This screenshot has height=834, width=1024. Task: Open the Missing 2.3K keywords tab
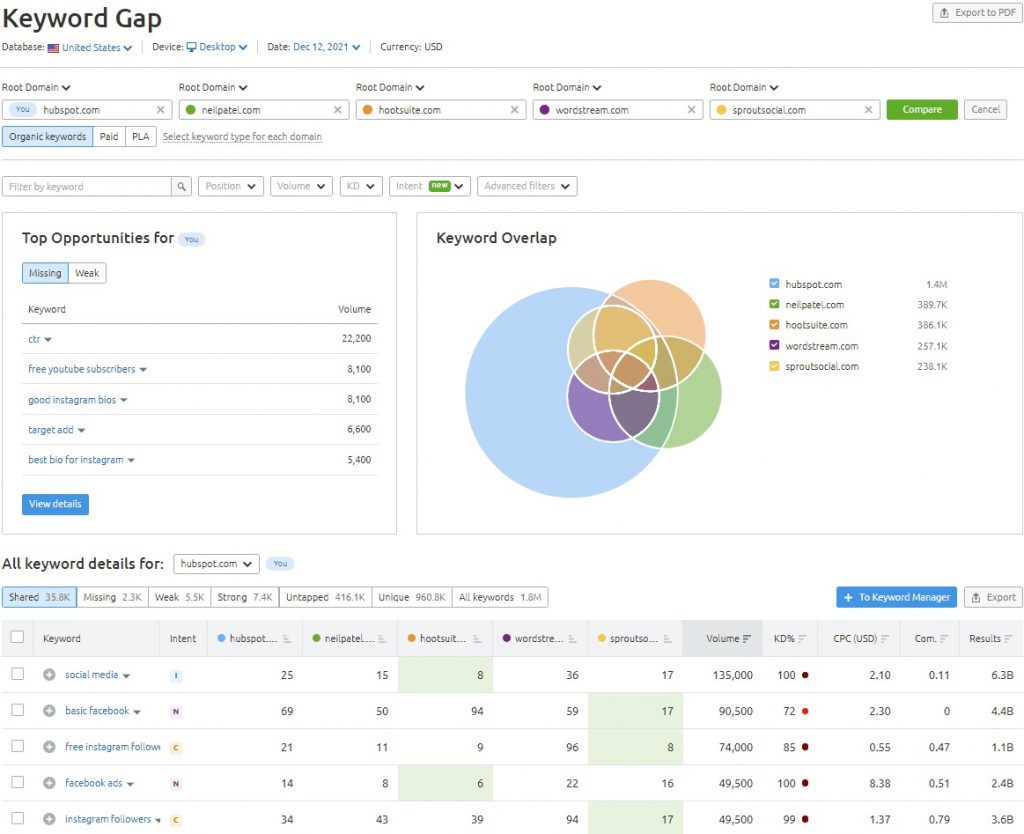(112, 597)
